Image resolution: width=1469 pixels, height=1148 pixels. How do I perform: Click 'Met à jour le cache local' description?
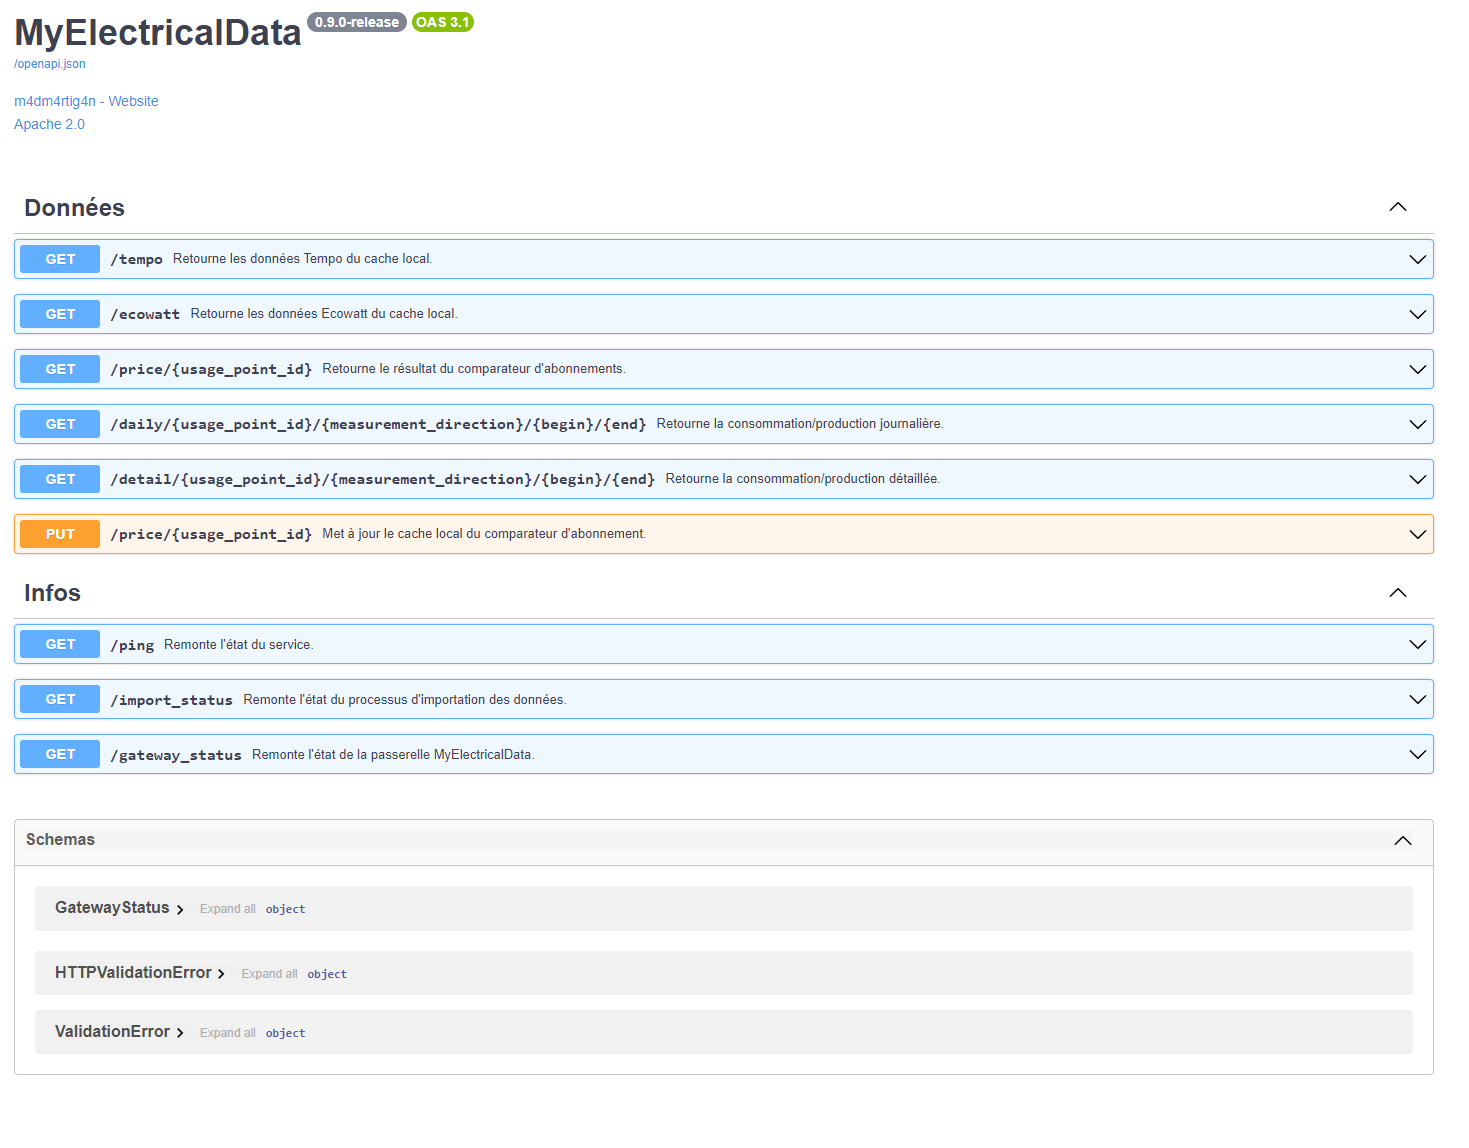pos(484,534)
